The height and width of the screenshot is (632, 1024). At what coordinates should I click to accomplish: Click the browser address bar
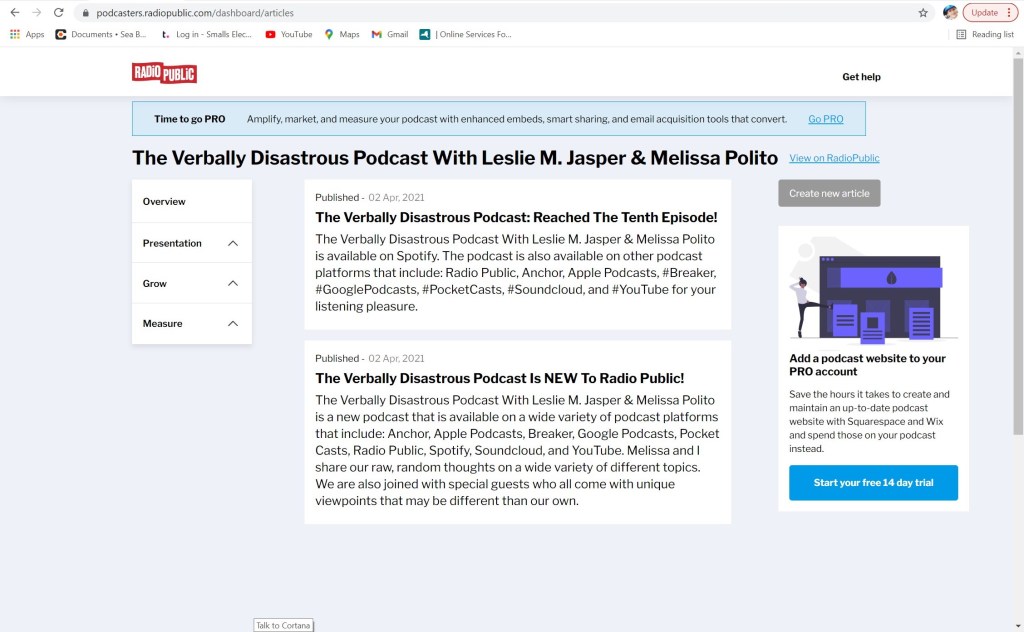(x=500, y=13)
